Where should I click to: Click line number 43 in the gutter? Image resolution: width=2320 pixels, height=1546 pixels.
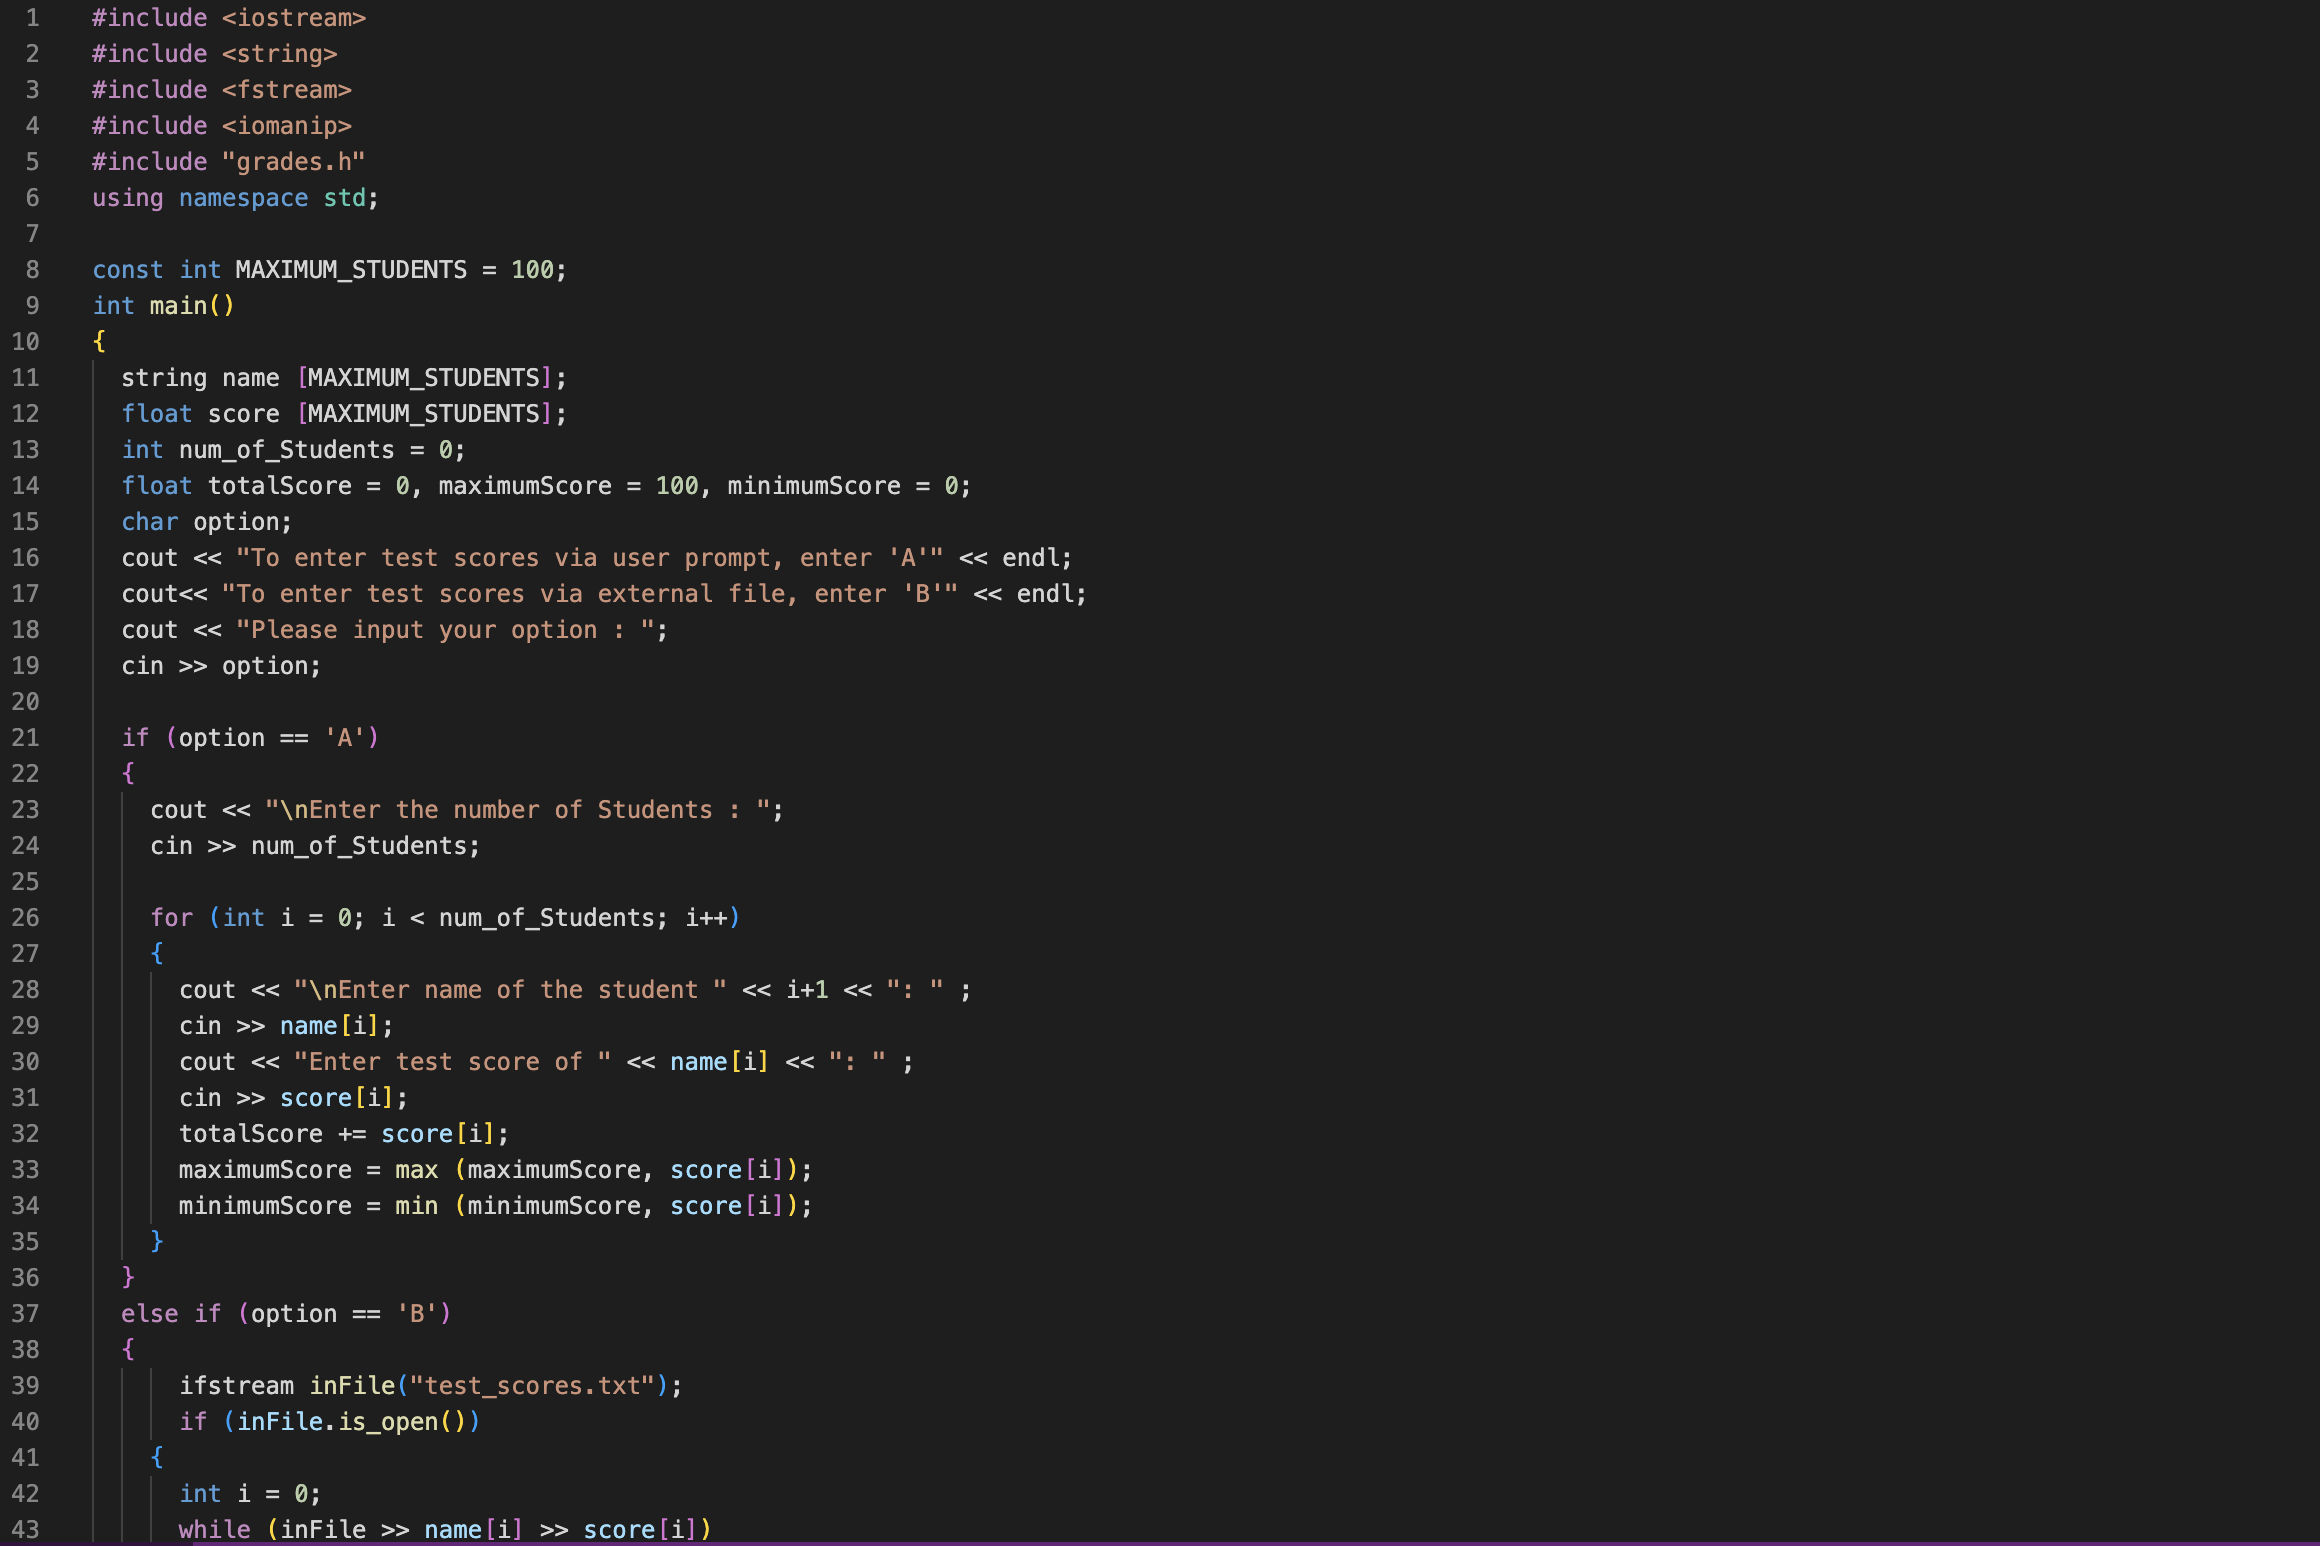point(25,1530)
